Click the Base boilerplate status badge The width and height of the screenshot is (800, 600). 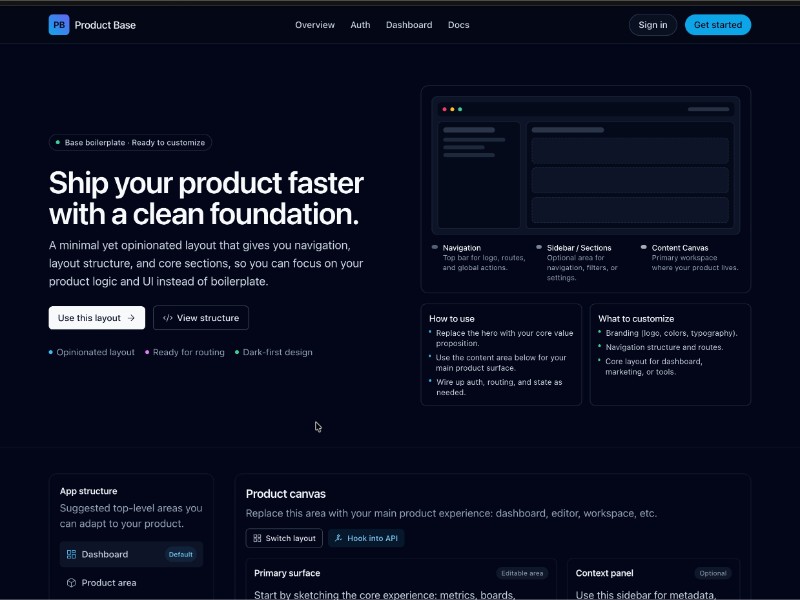click(130, 143)
